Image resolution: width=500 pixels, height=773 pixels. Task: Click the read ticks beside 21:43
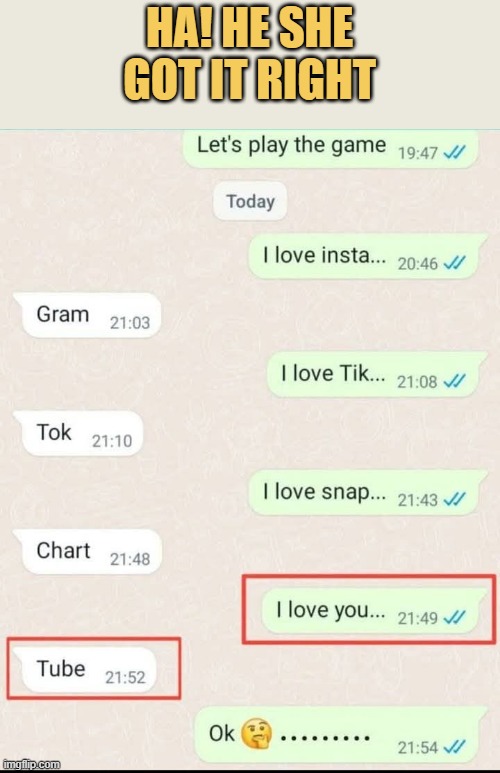[454, 499]
